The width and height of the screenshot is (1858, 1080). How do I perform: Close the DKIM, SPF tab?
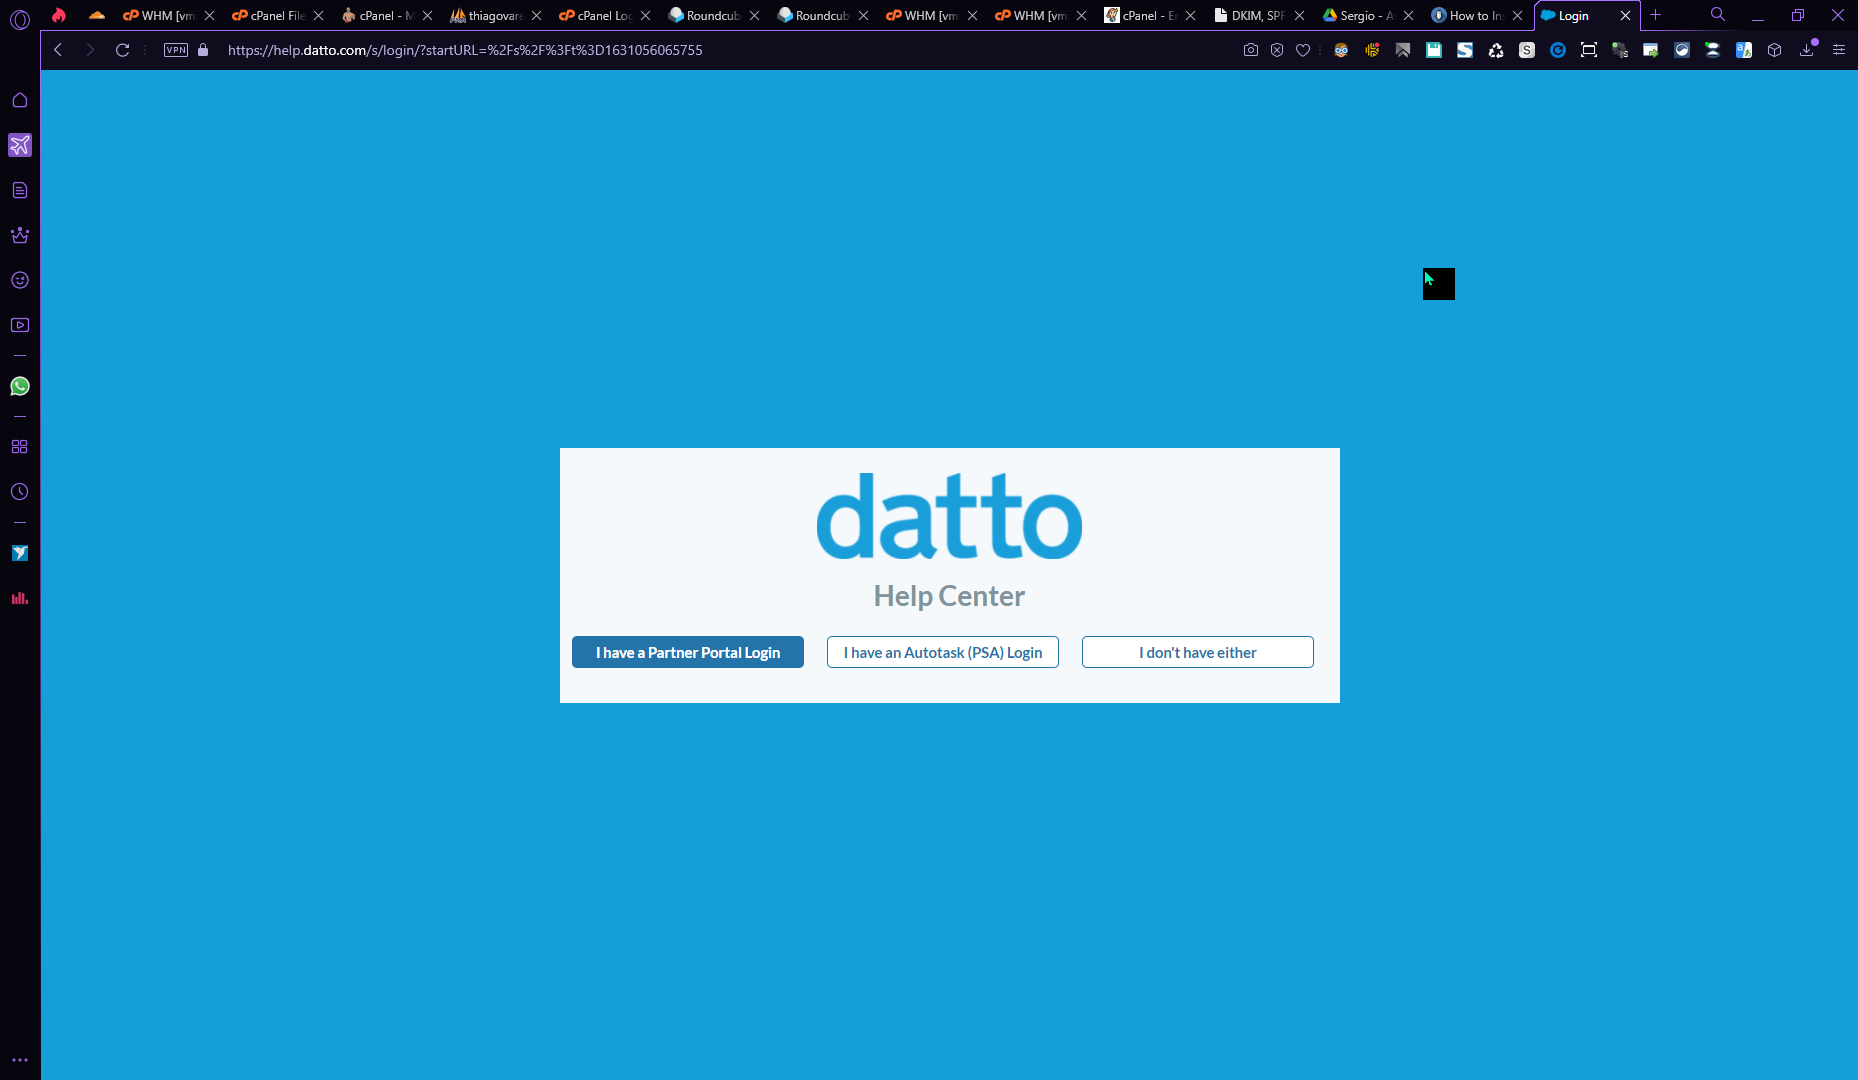pos(1299,16)
